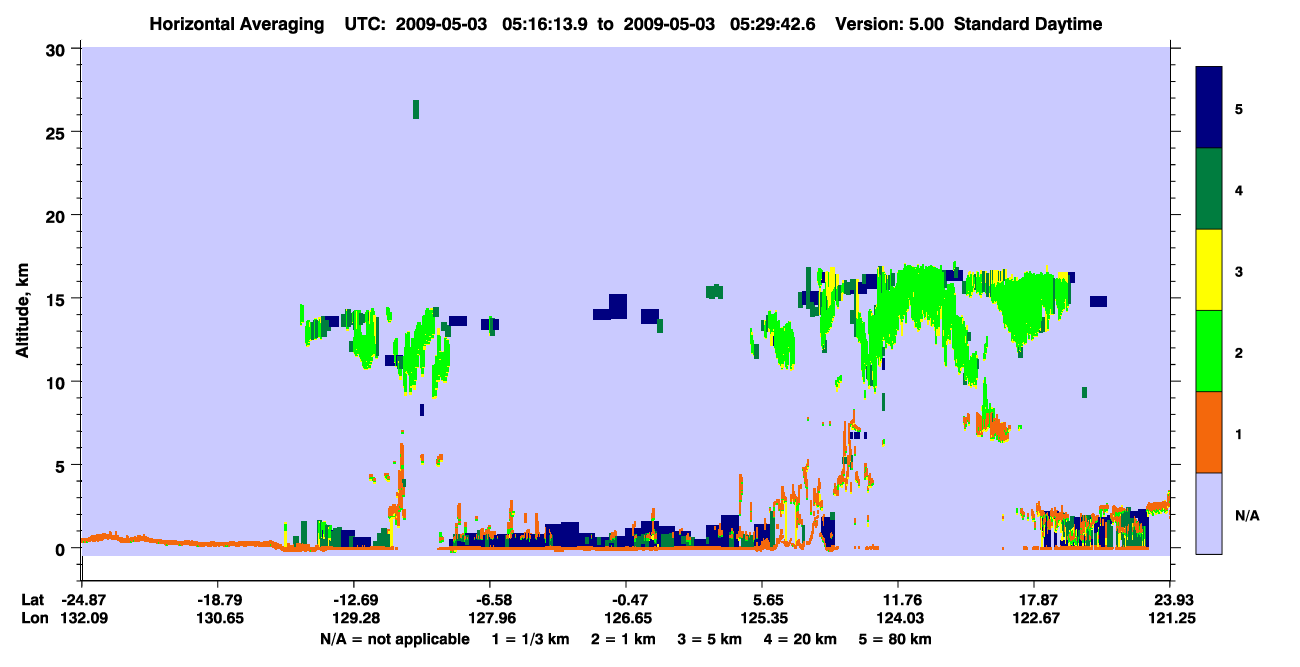Viewport: 1300px width, 667px height.
Task: Click the bright green colorbar segment labeled 2
Action: [1209, 351]
